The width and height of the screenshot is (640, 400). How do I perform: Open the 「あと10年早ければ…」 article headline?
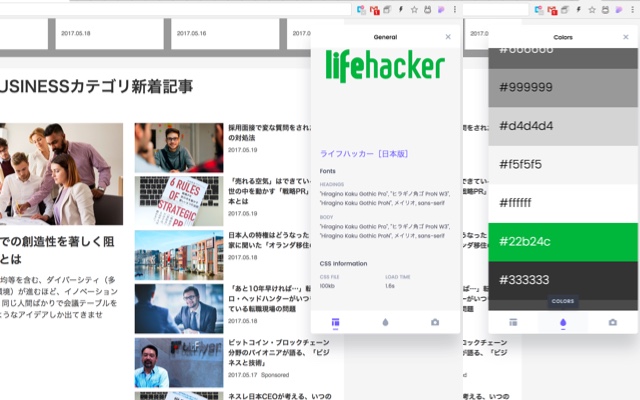(x=269, y=299)
